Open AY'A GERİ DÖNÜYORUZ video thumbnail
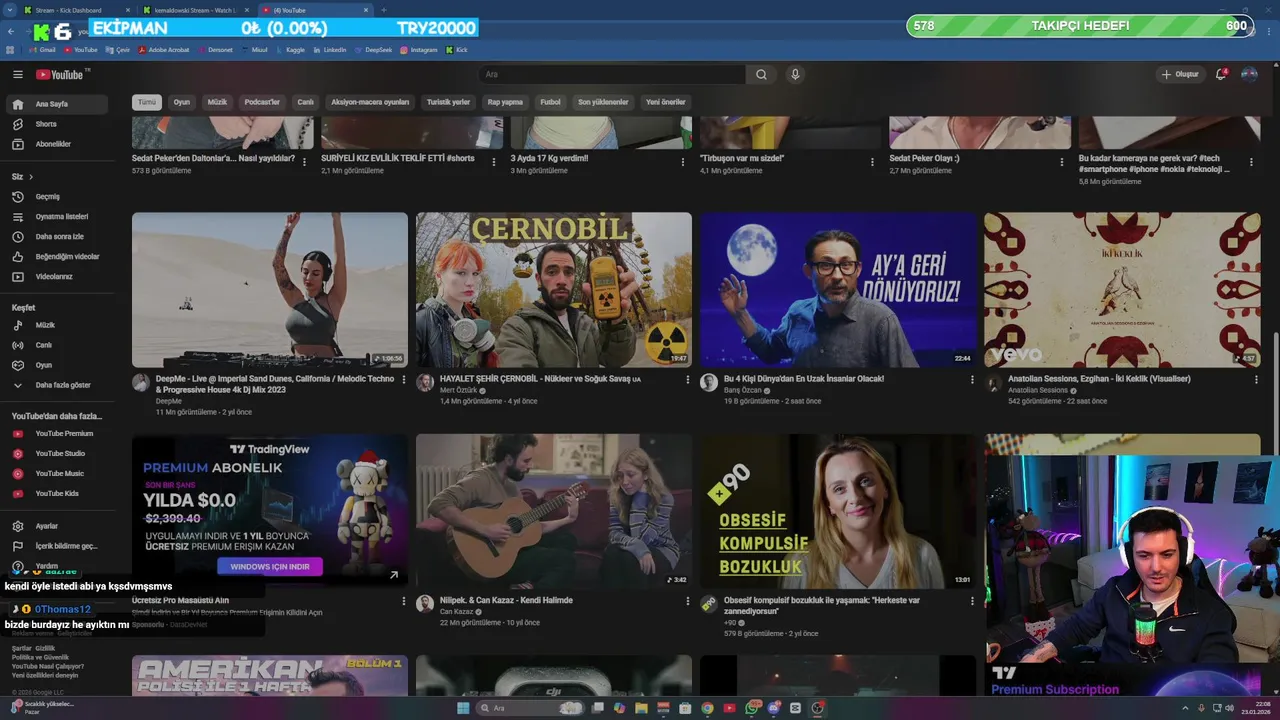The image size is (1280, 720). coord(838,290)
